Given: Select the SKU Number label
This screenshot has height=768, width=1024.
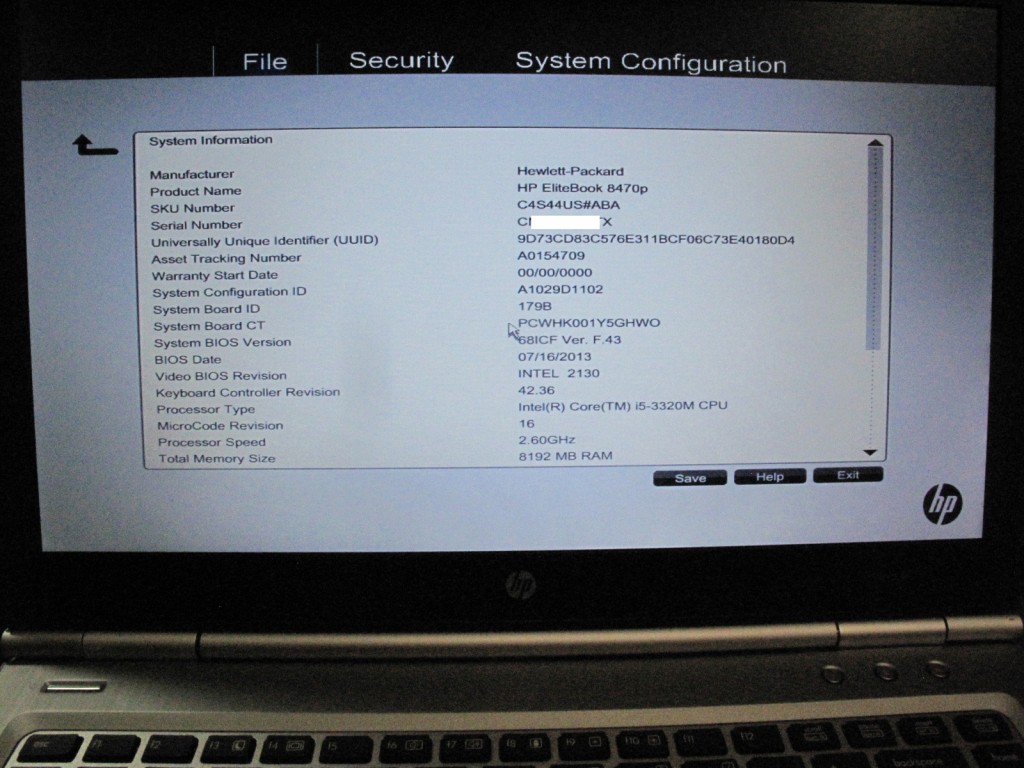Looking at the screenshot, I should (x=192, y=208).
